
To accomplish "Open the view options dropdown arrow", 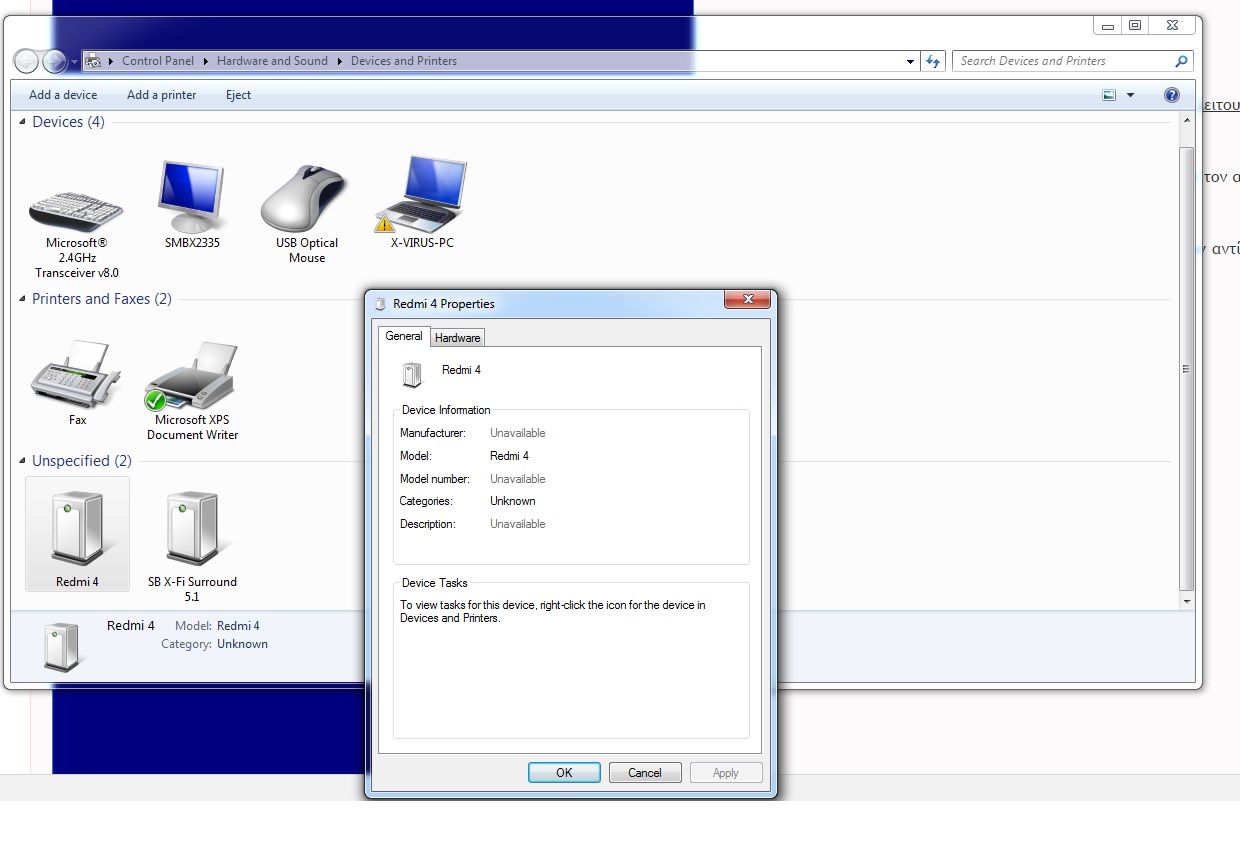I will [1130, 95].
